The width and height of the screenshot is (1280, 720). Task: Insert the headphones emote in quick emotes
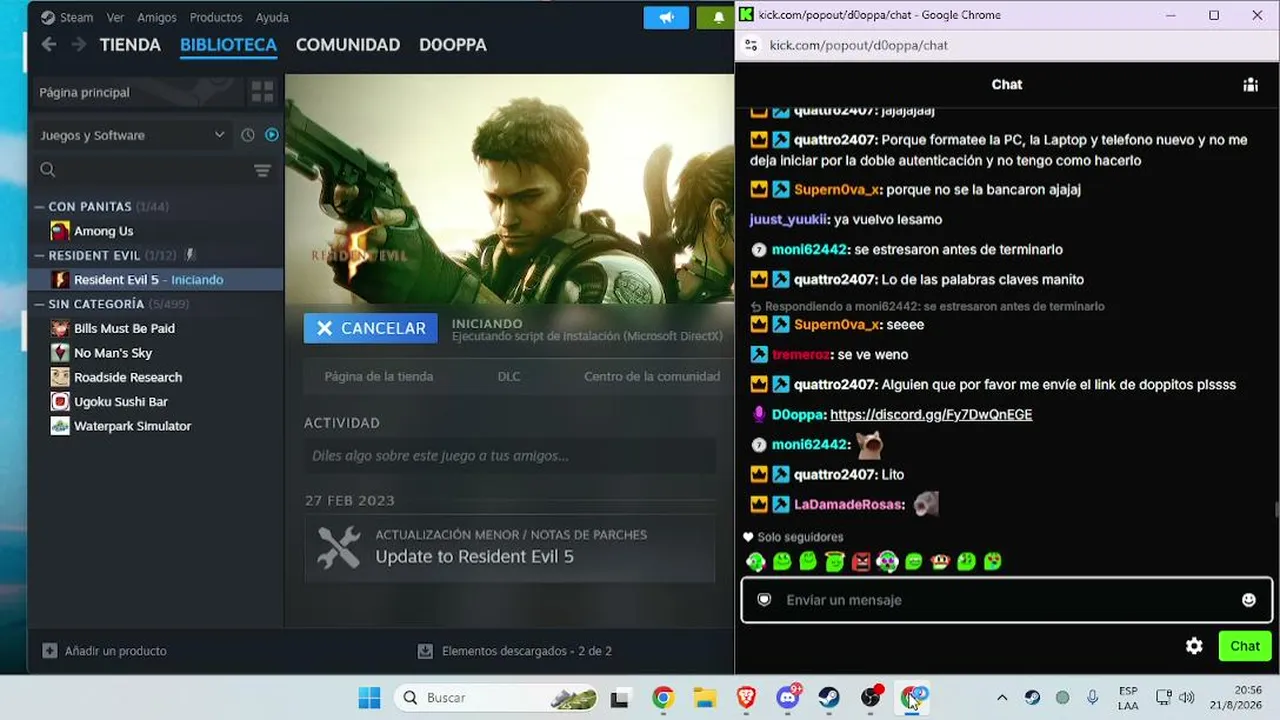pos(887,562)
